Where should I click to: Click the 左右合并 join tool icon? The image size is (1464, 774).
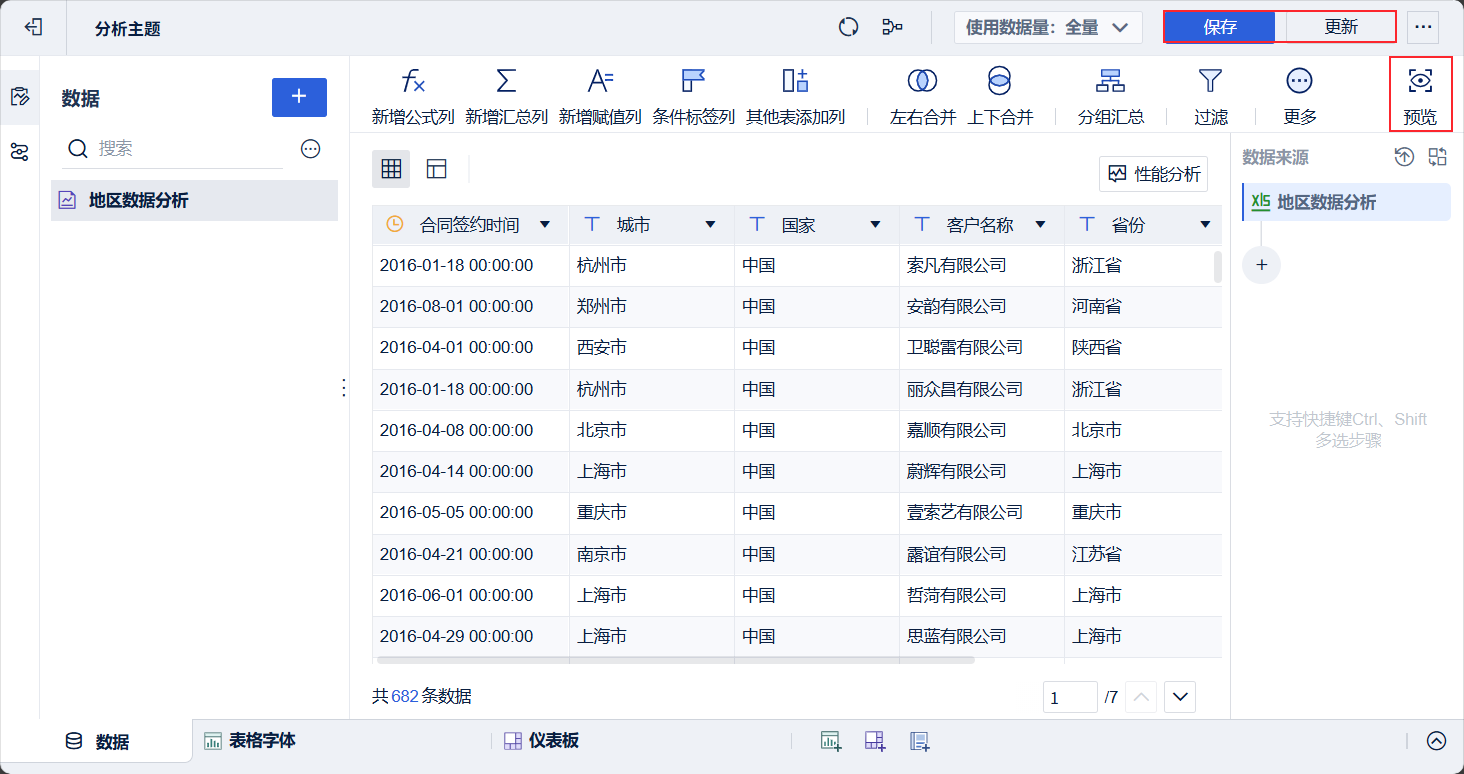click(921, 93)
